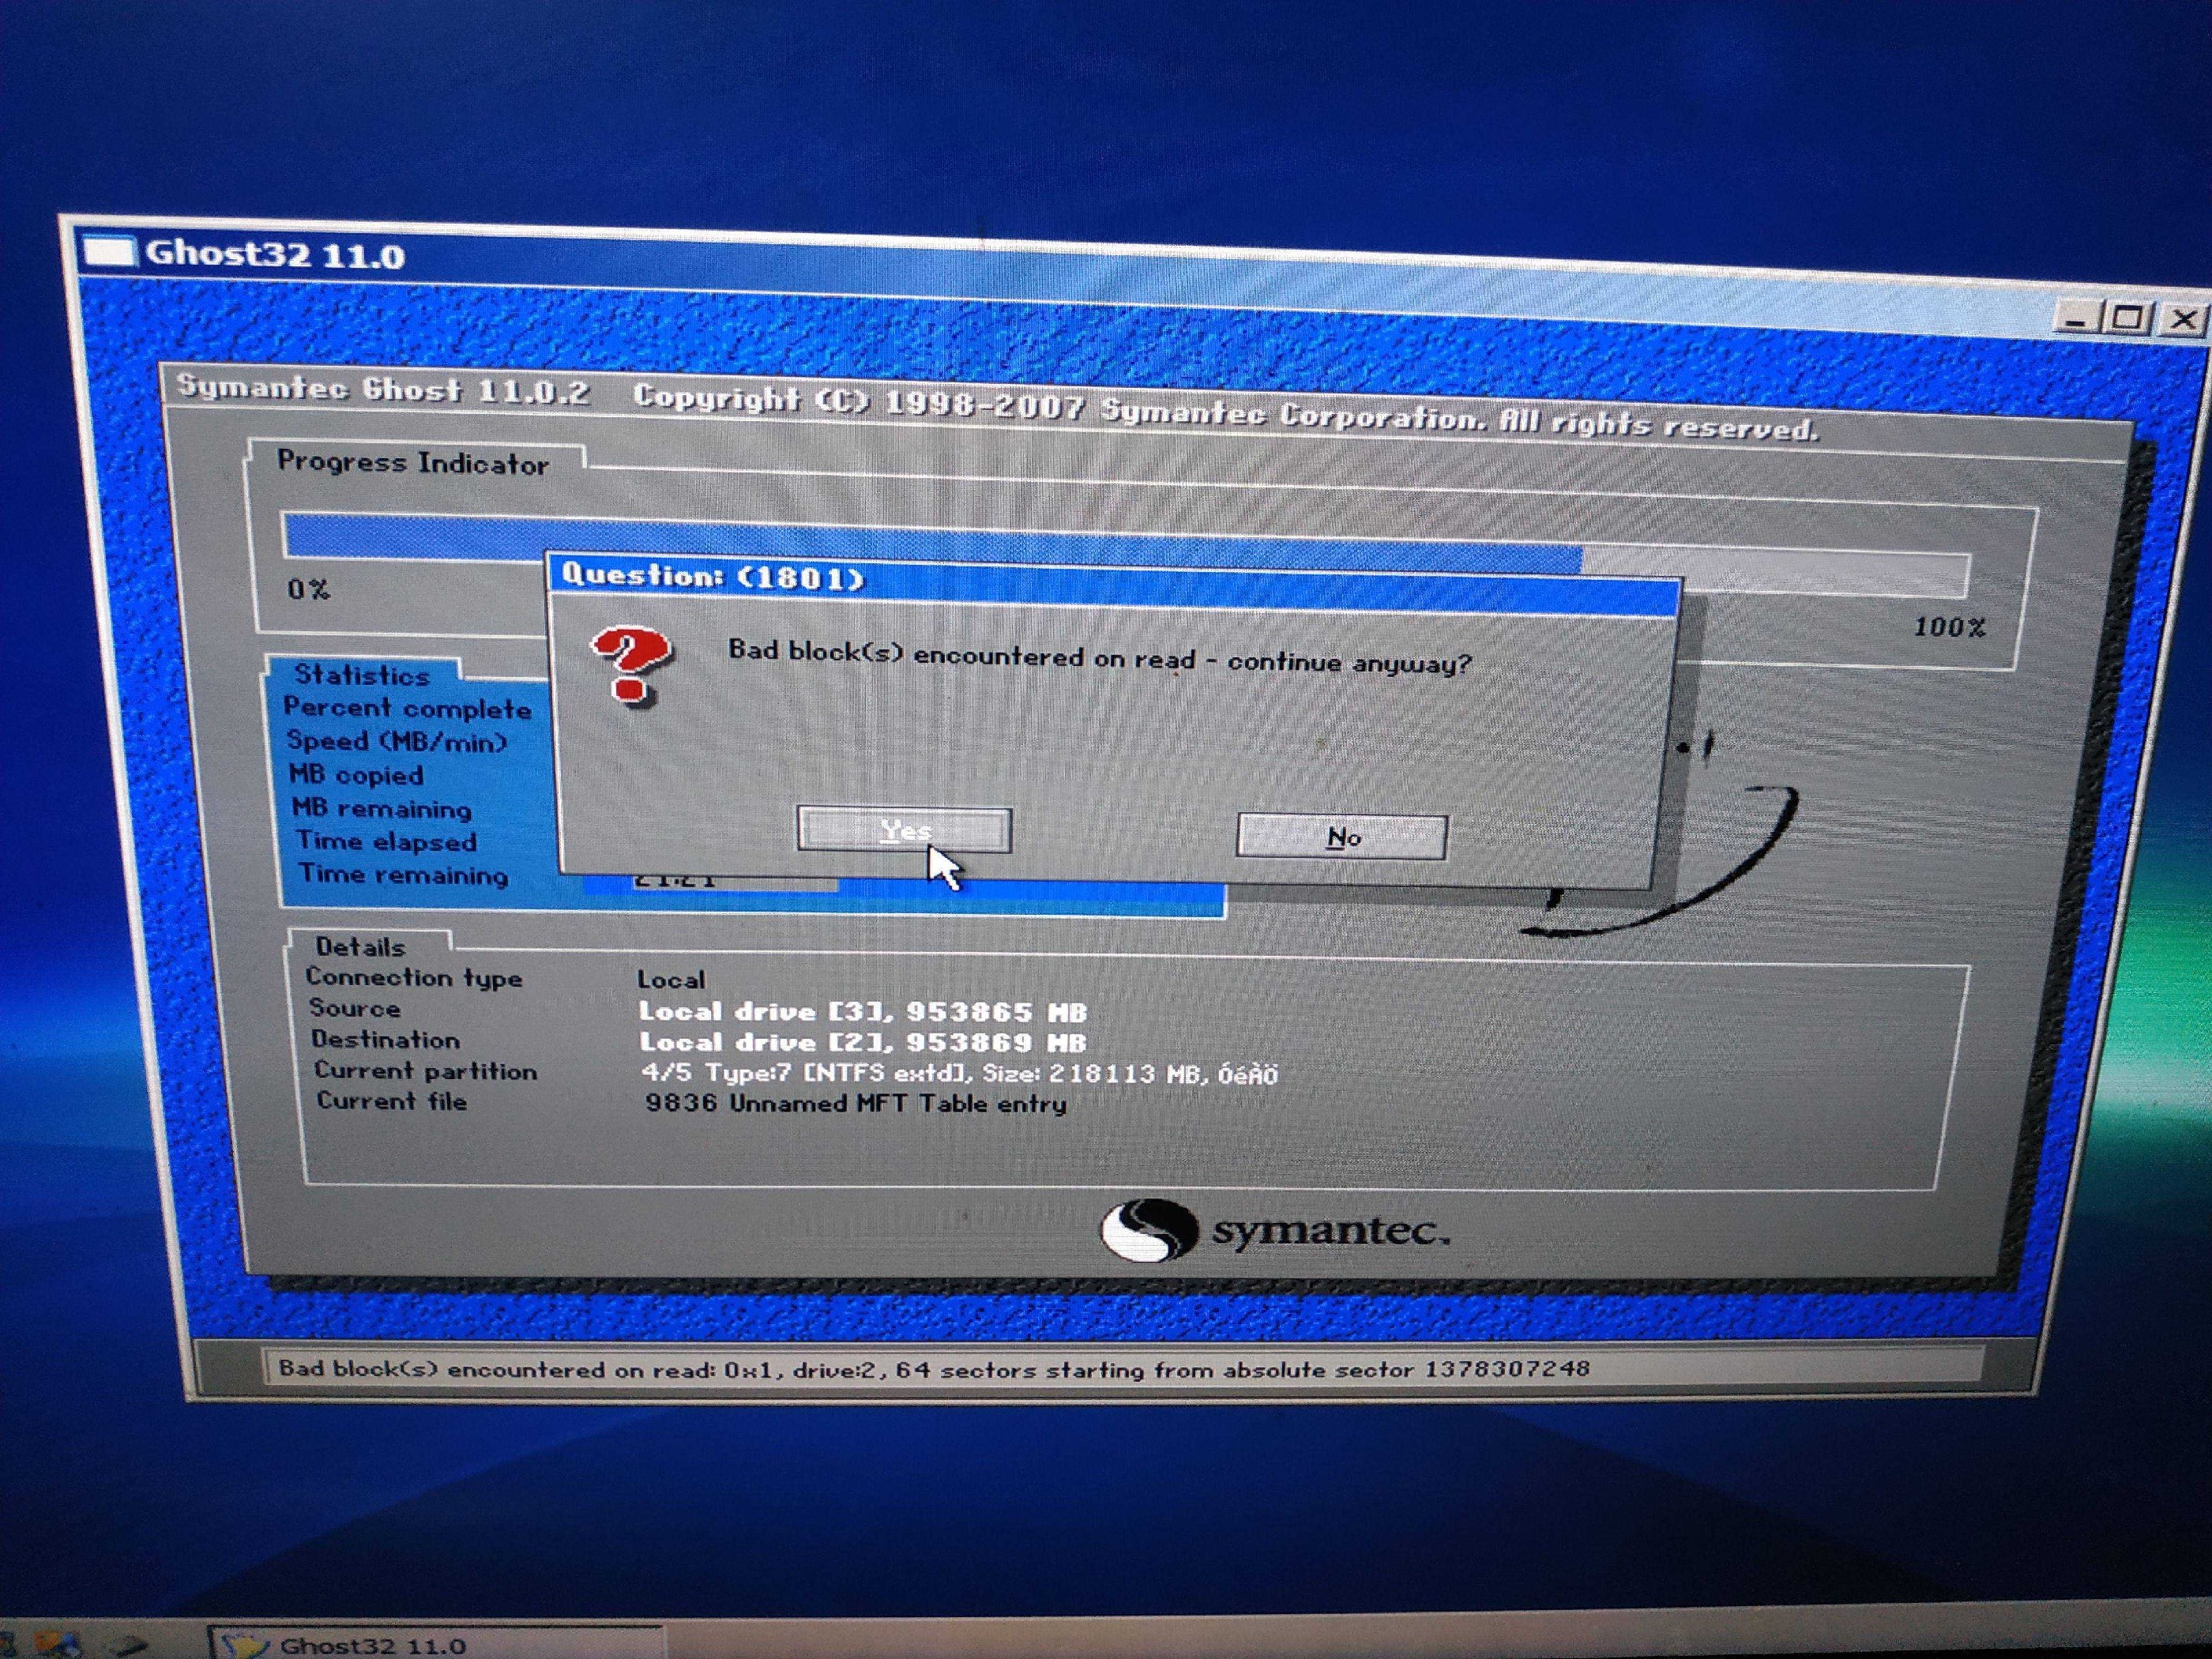Click the 'Details' panel heading
2212x1659 pixels.
pyautogui.click(x=360, y=947)
